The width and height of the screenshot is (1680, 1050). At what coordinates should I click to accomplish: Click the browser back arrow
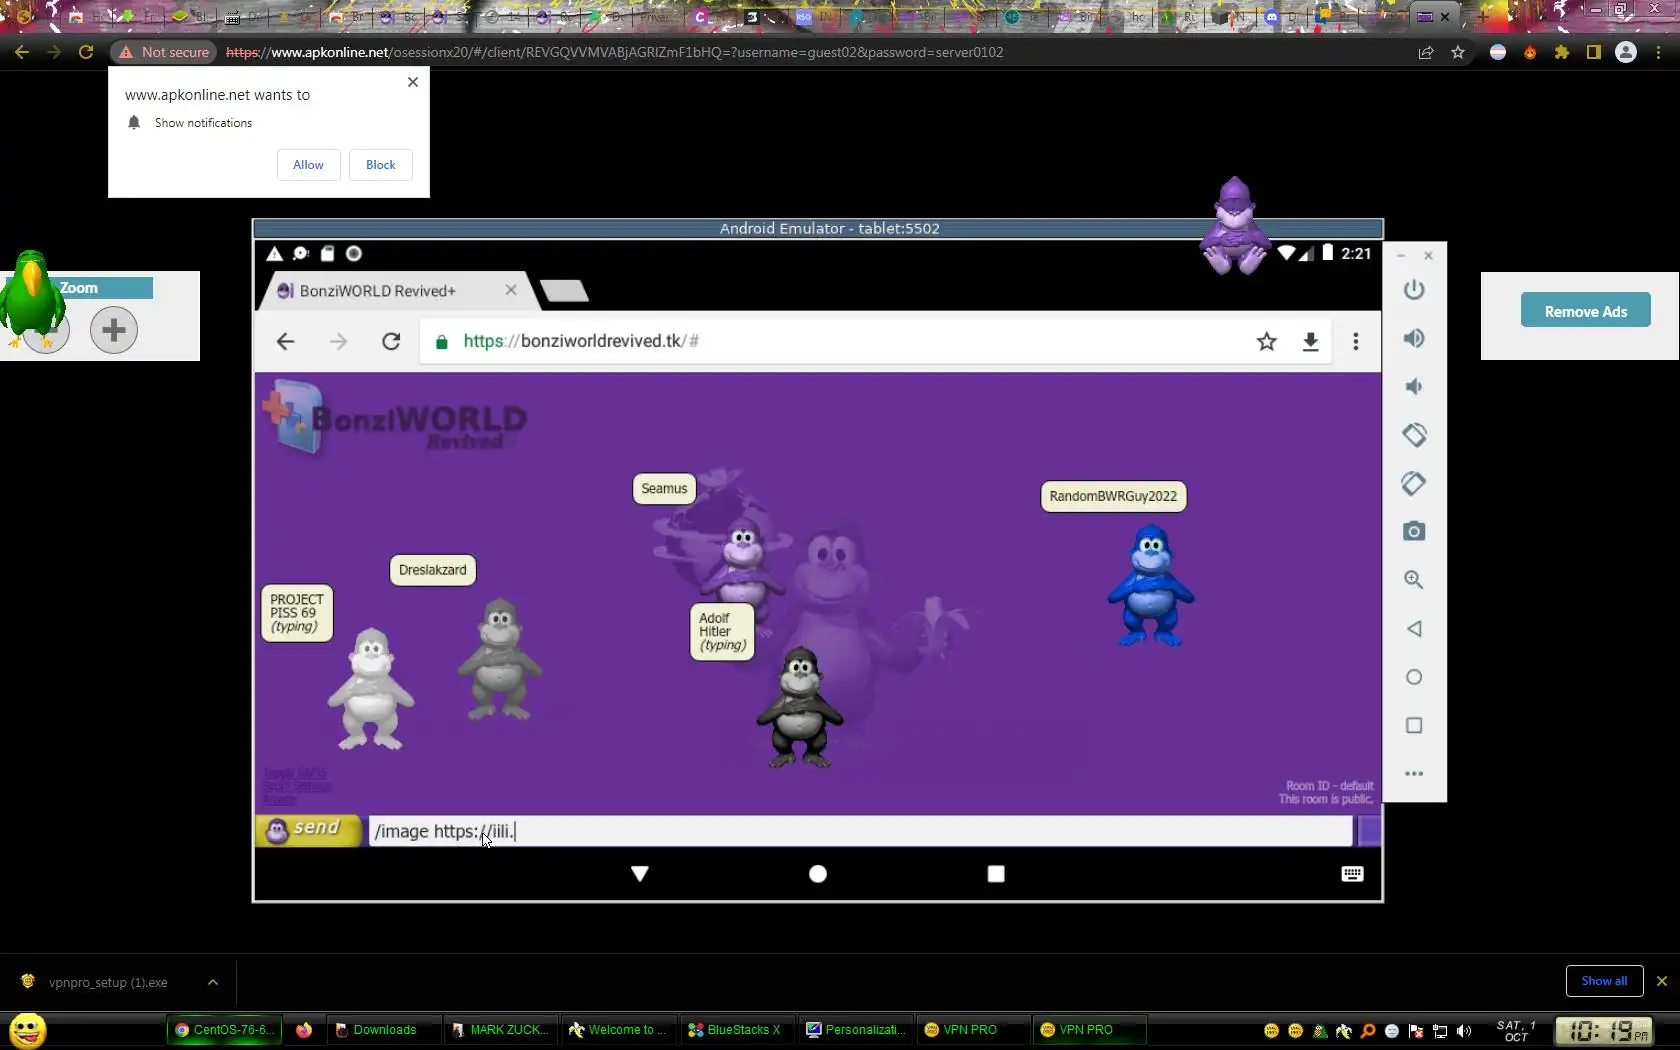pos(22,52)
